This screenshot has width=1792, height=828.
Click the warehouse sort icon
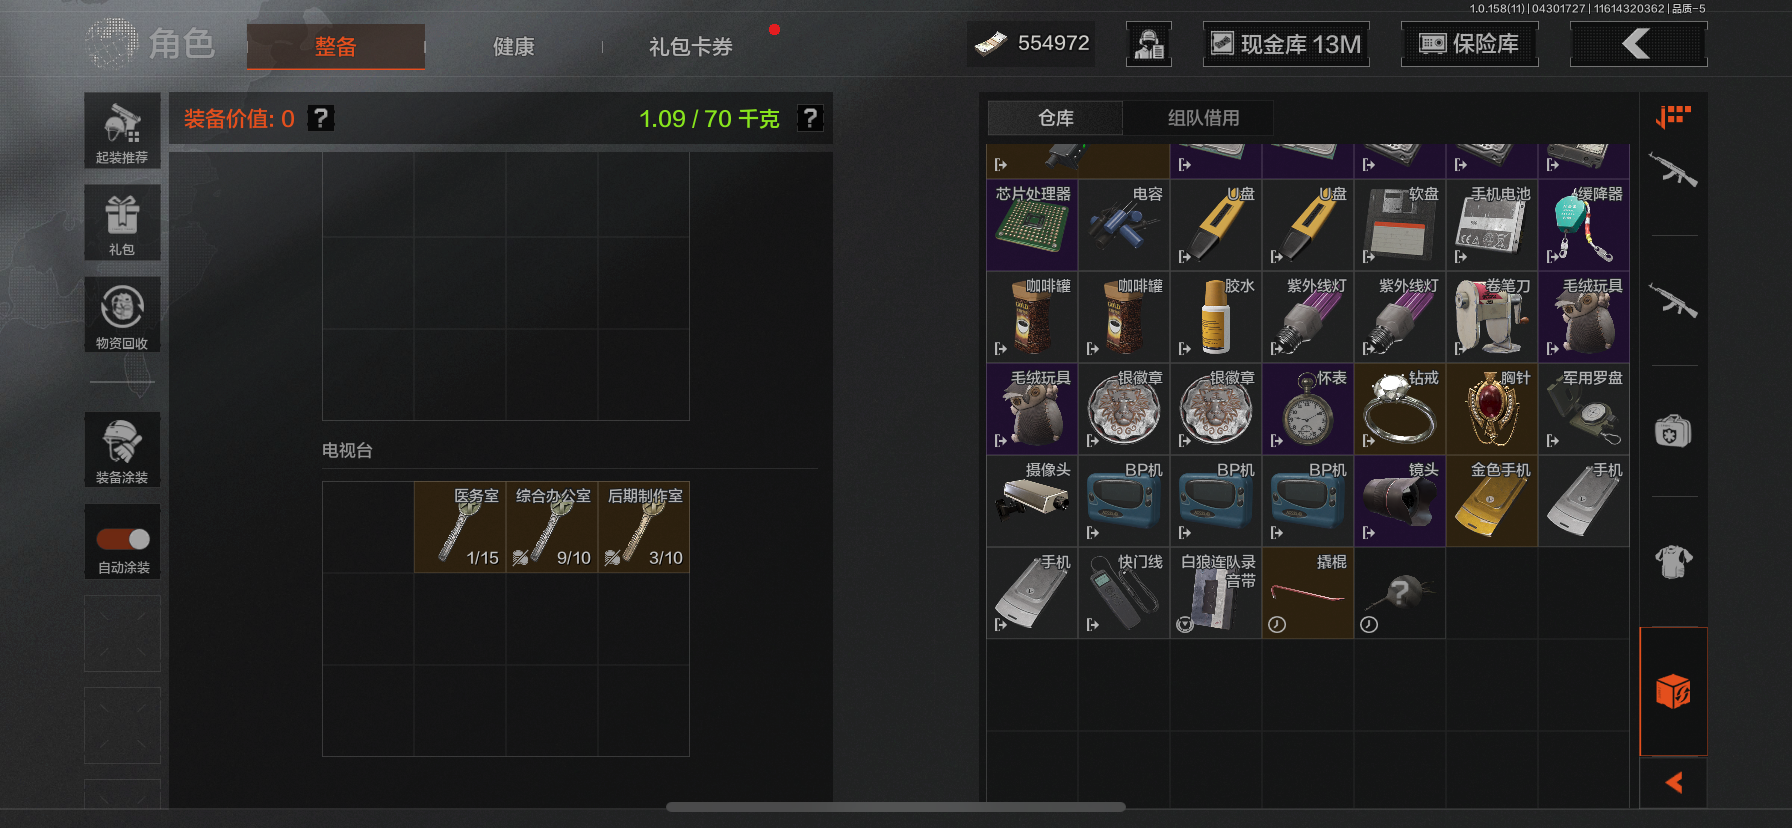point(1673,117)
